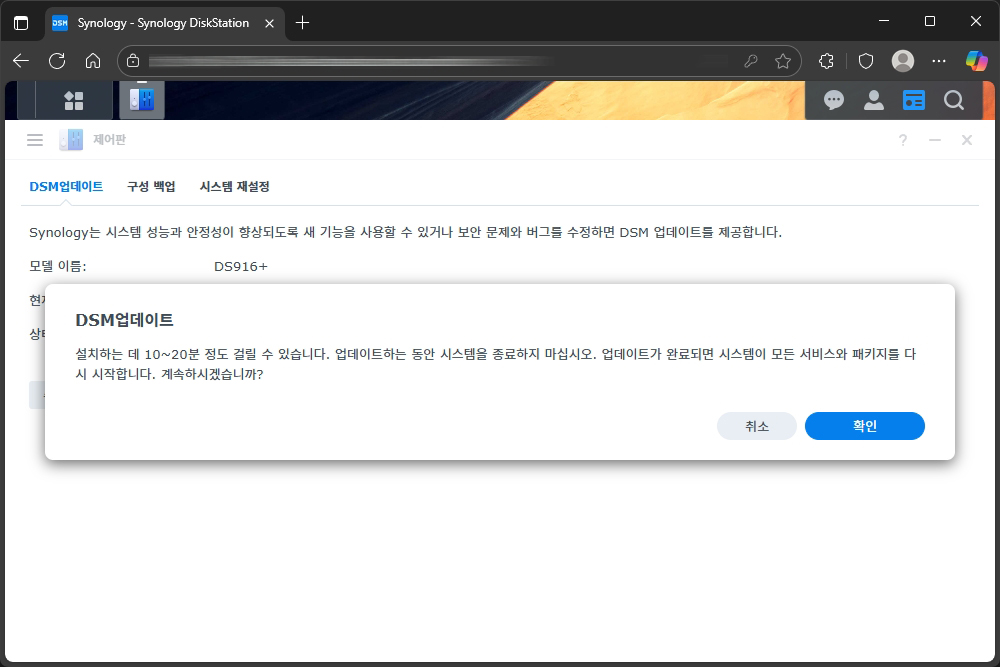This screenshot has width=1000, height=667.
Task: Open DSM notifications chat bubble icon
Action: (x=834, y=100)
